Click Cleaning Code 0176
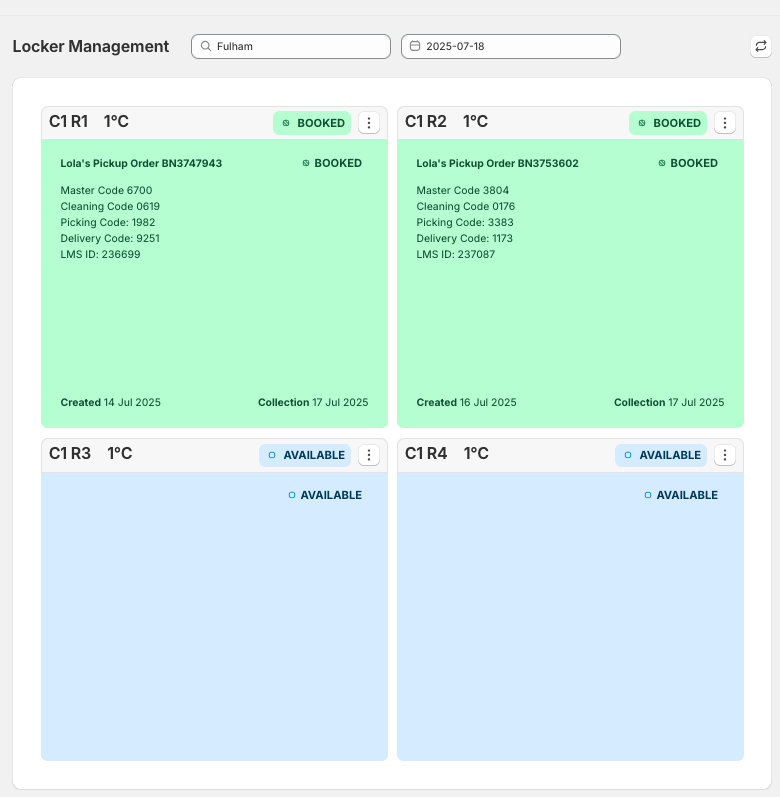 tap(466, 206)
